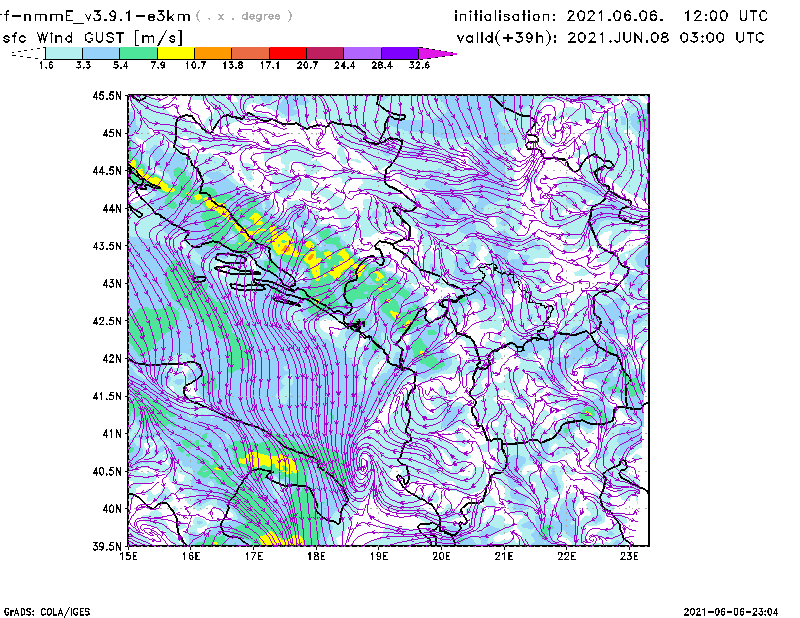The width and height of the screenshot is (800, 618).
Task: Click the legend value 1.6
Action: (46, 65)
